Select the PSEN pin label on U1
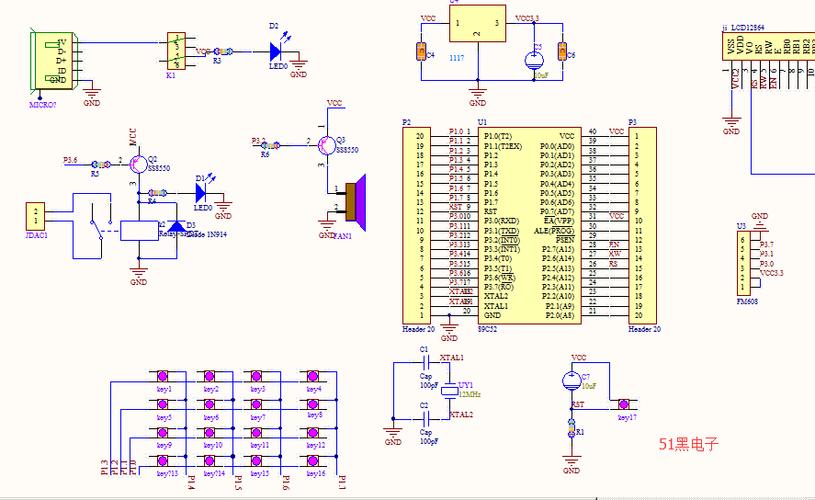The height and width of the screenshot is (500, 815). click(x=564, y=240)
